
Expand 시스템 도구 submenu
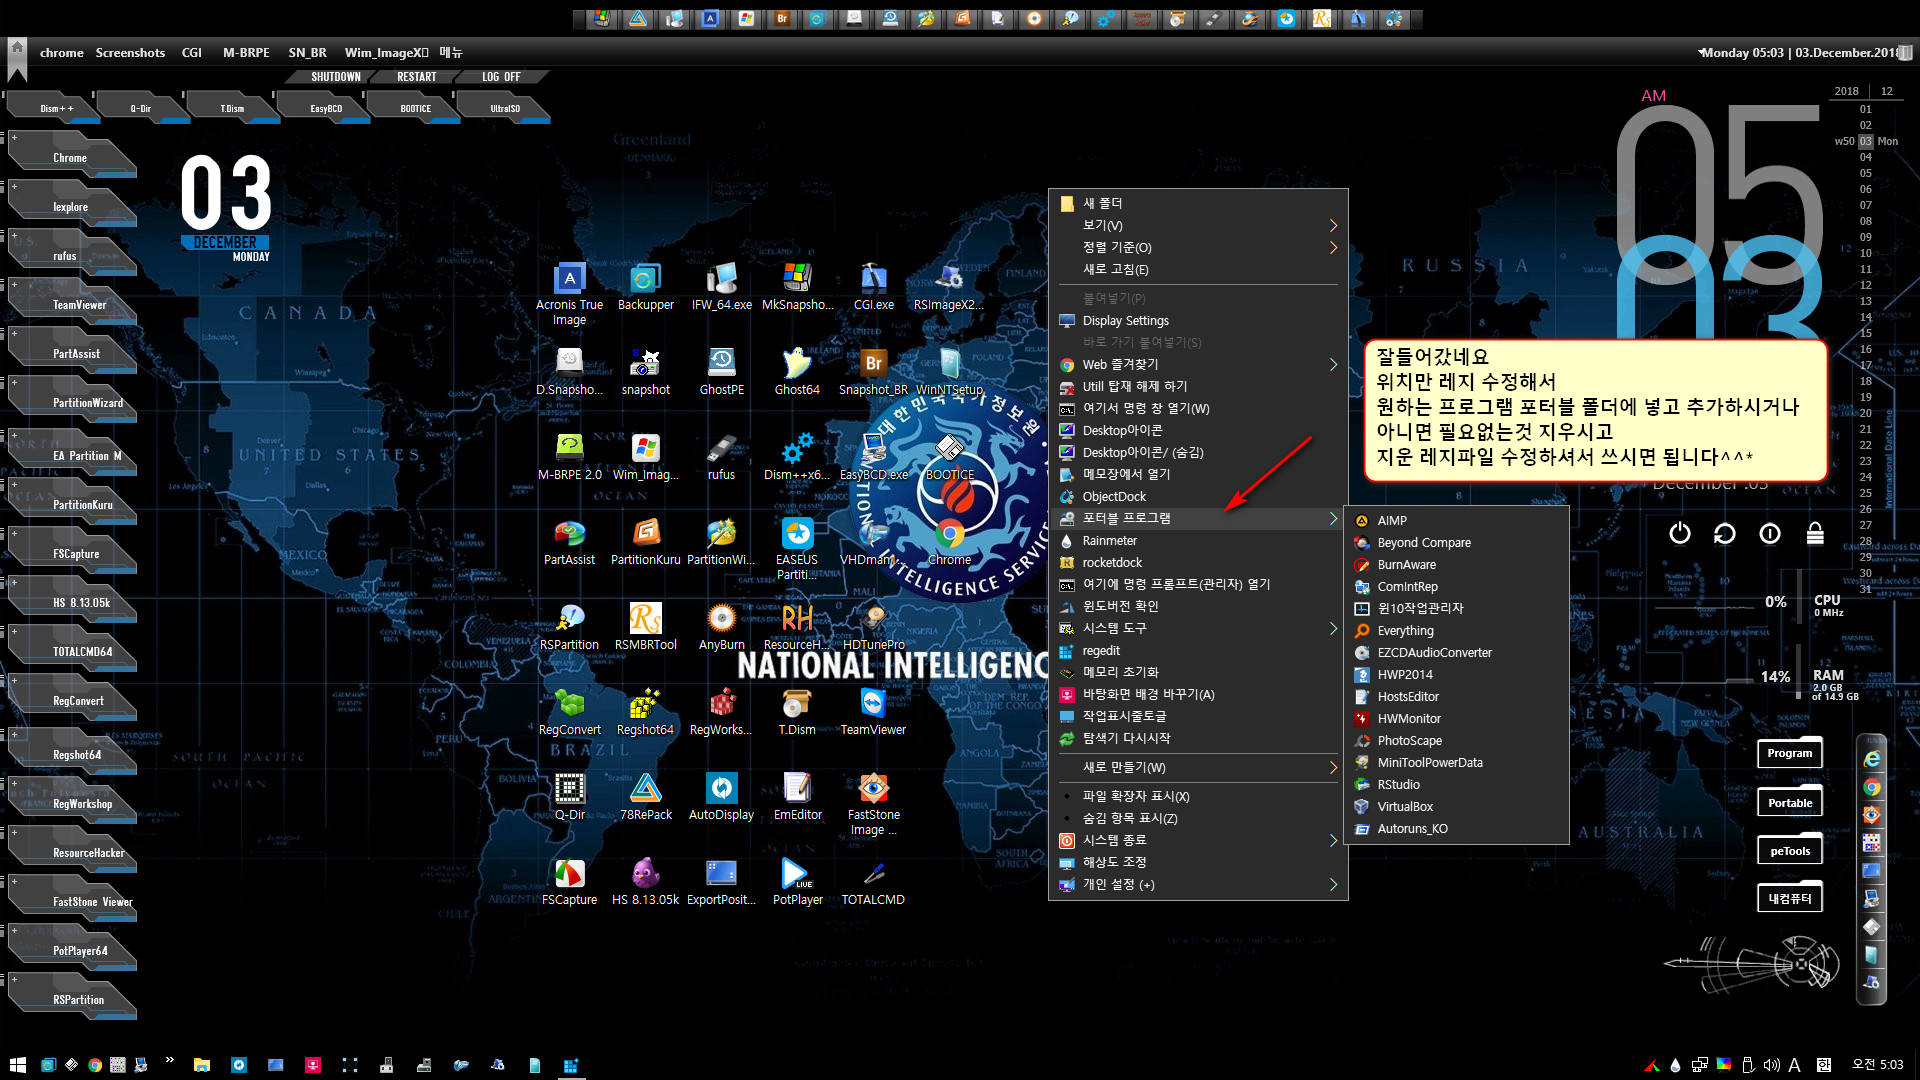(1198, 628)
